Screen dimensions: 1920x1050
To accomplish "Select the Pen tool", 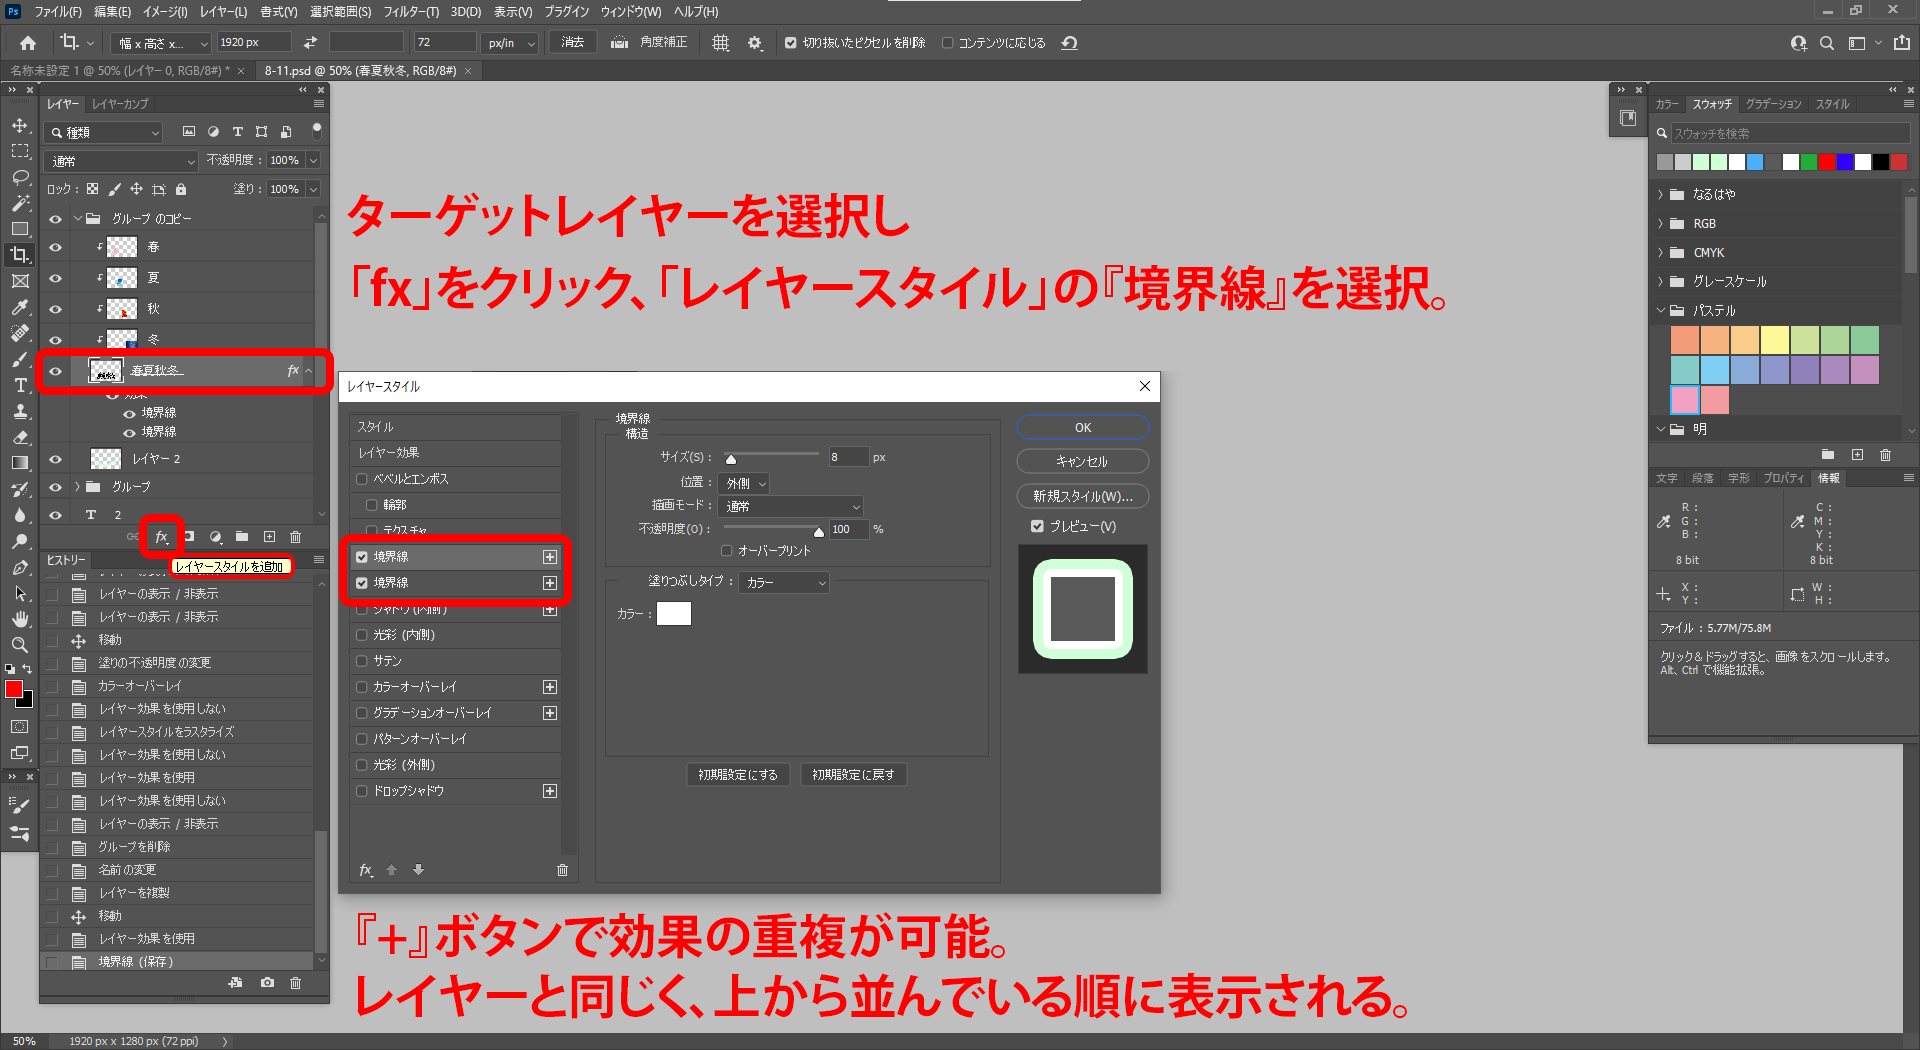I will coord(20,567).
